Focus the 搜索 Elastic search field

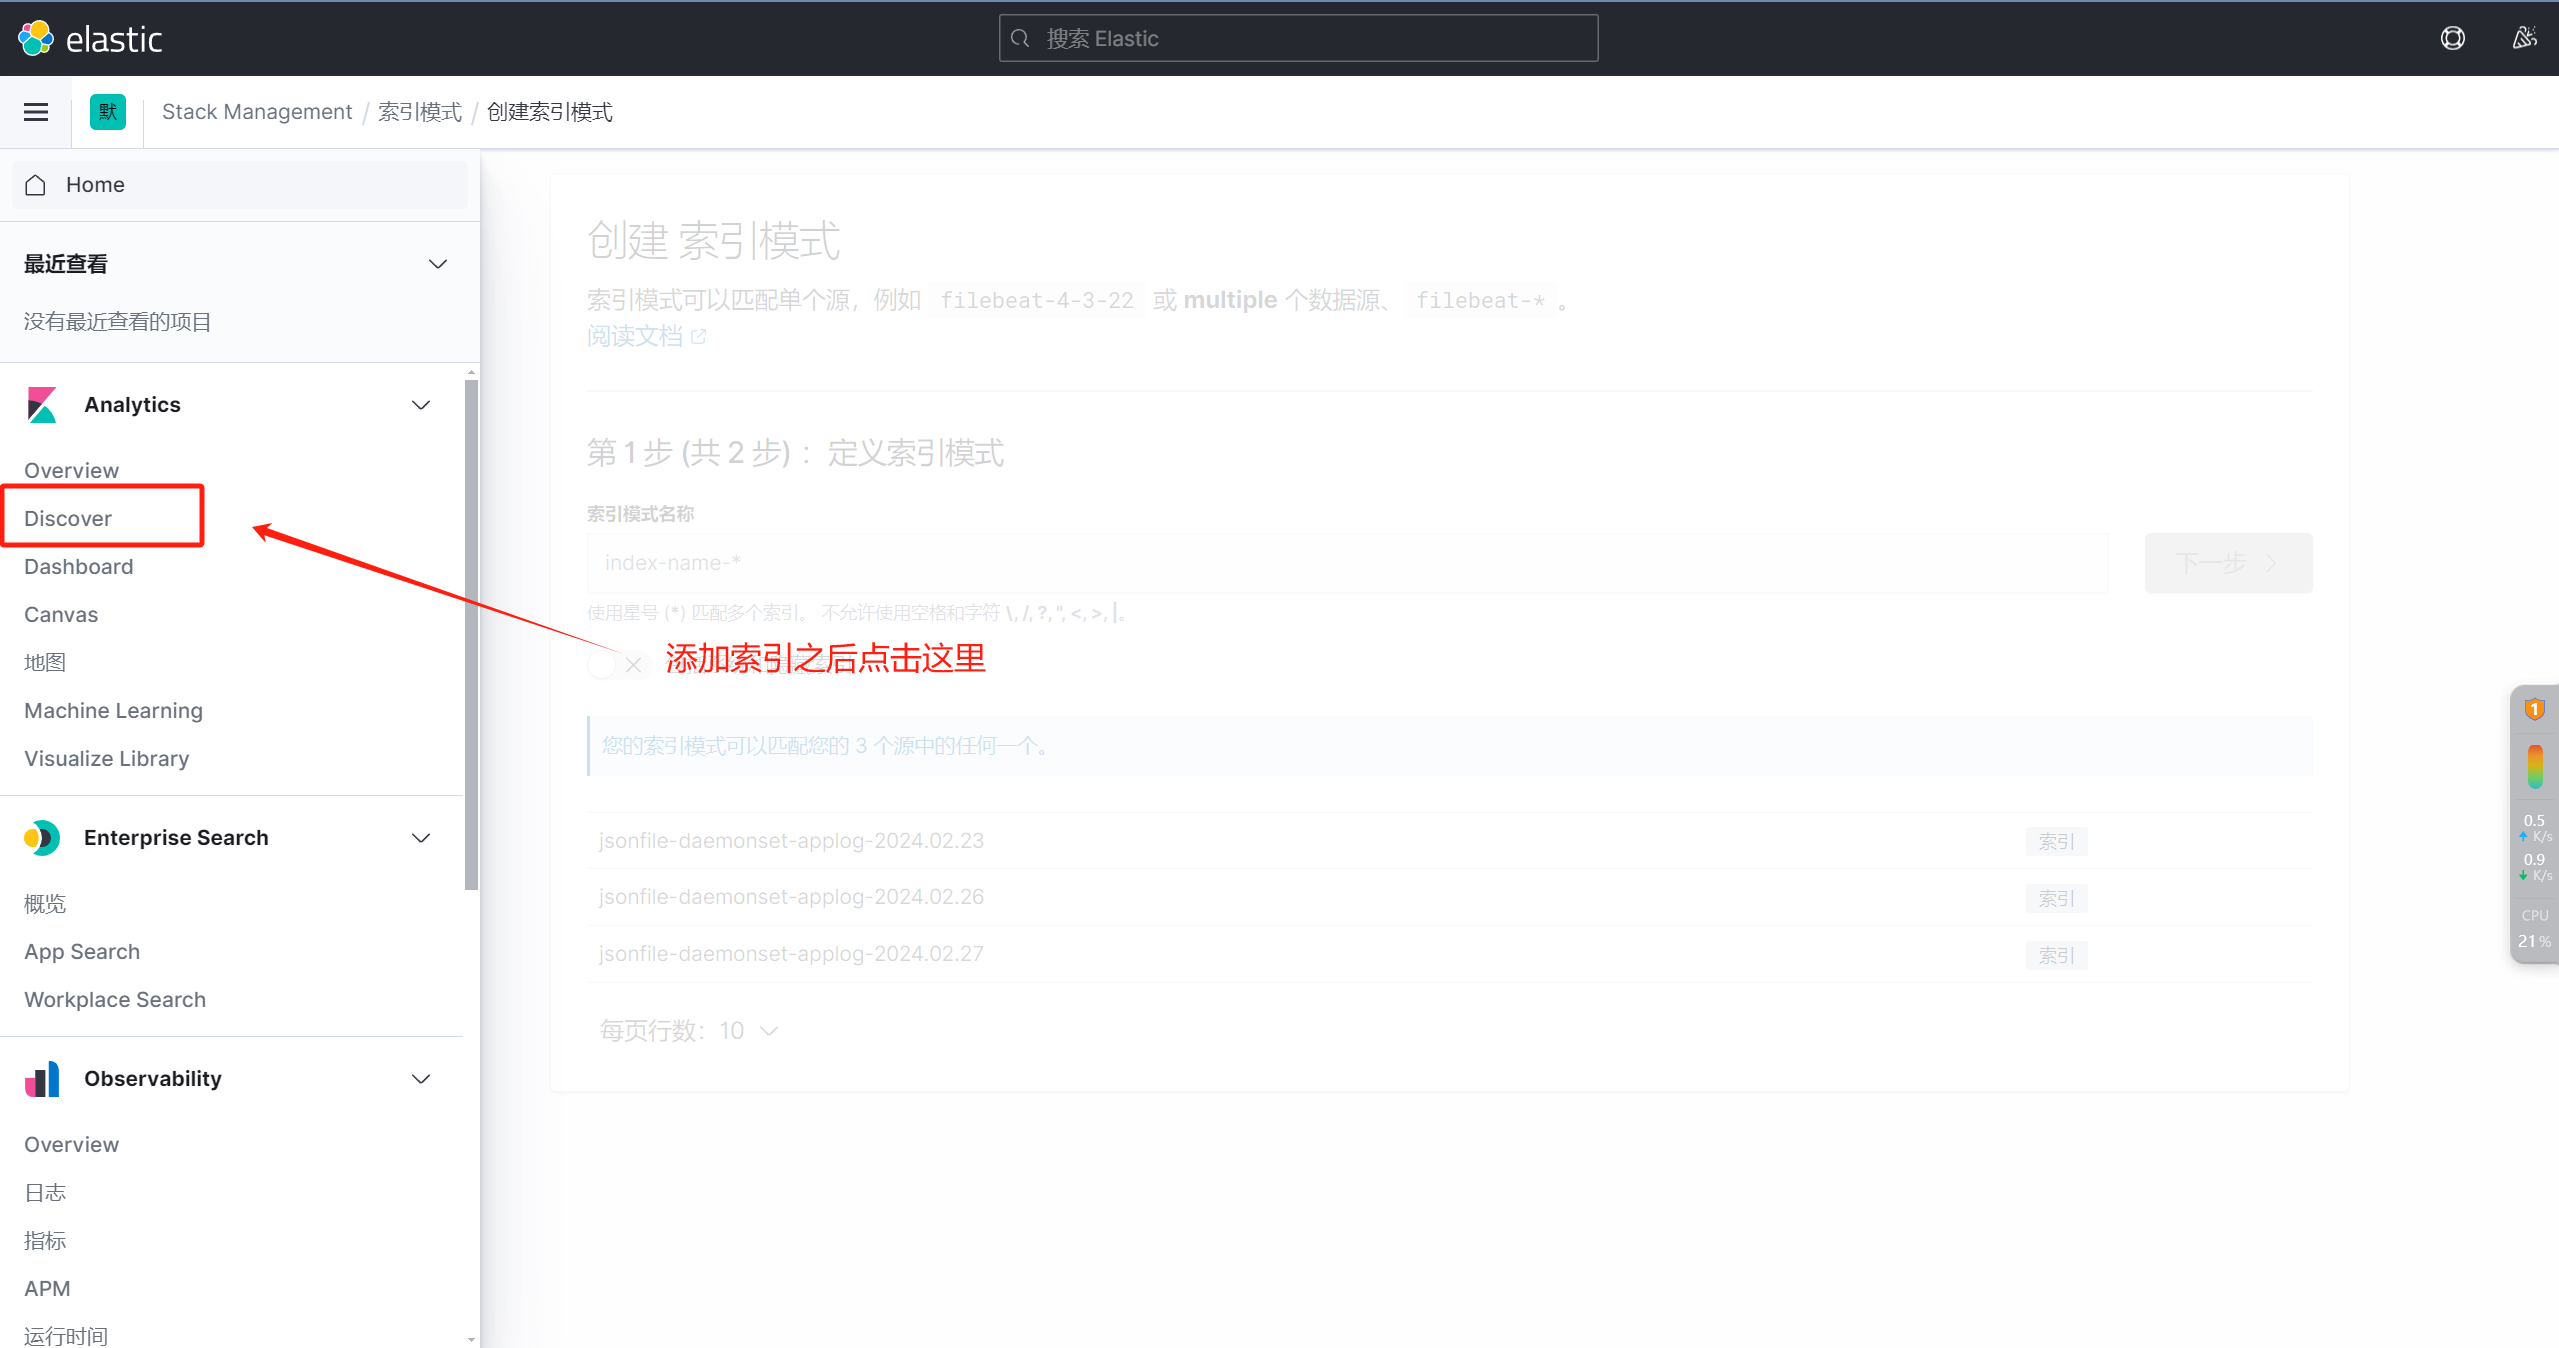[1298, 38]
